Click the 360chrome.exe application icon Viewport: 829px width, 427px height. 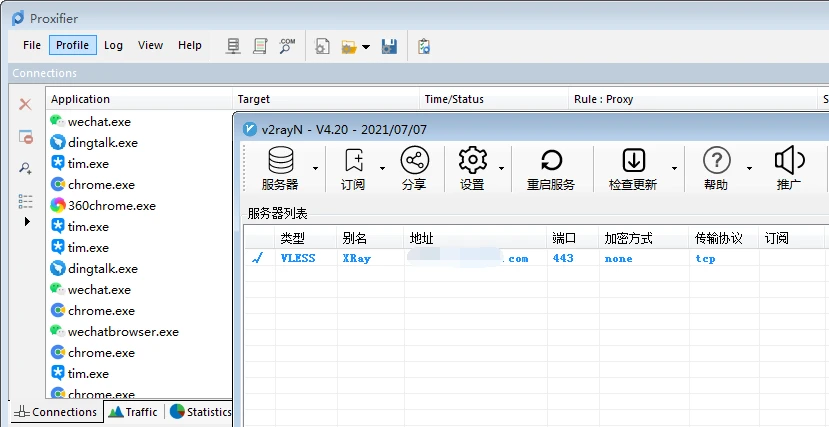tap(58, 206)
